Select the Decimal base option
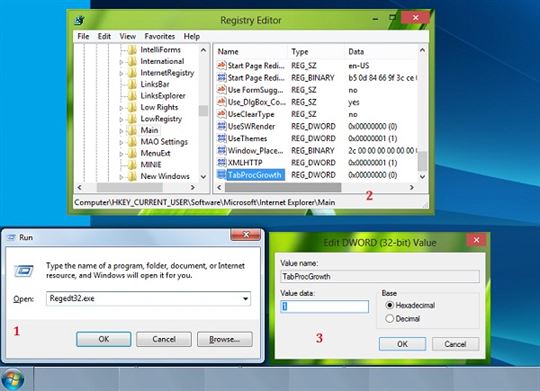 tap(390, 319)
